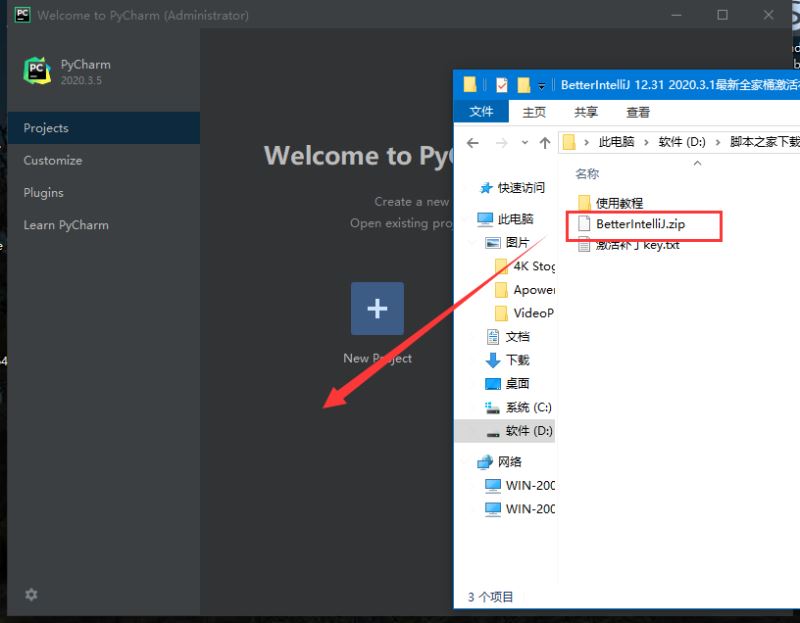The height and width of the screenshot is (623, 800).
Task: Select 下载 in navigation pane
Action: pyautogui.click(x=517, y=360)
